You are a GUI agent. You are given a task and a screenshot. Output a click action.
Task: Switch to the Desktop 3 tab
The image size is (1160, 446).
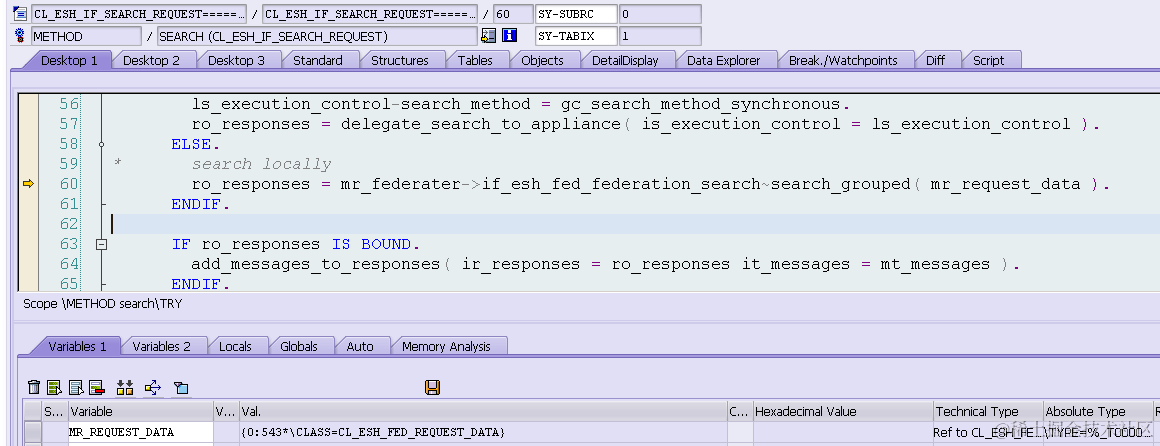236,61
